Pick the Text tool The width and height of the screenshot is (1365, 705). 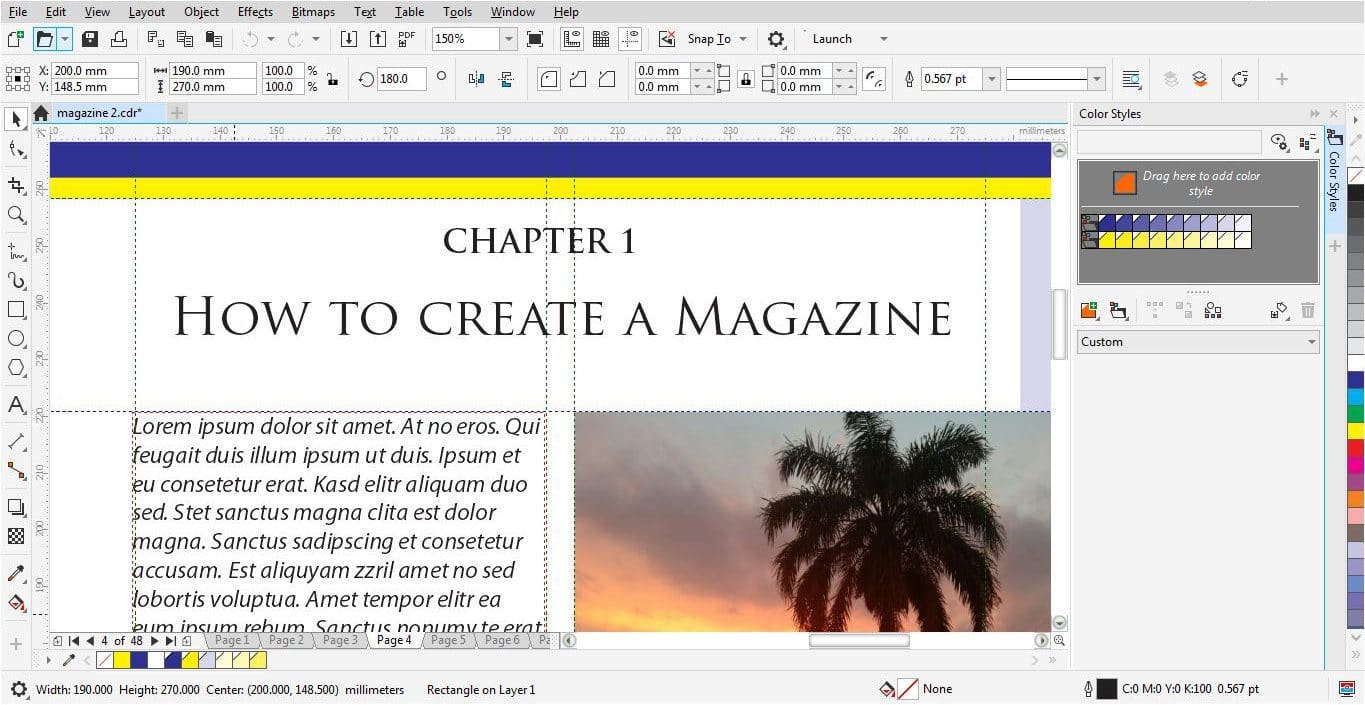[15, 405]
